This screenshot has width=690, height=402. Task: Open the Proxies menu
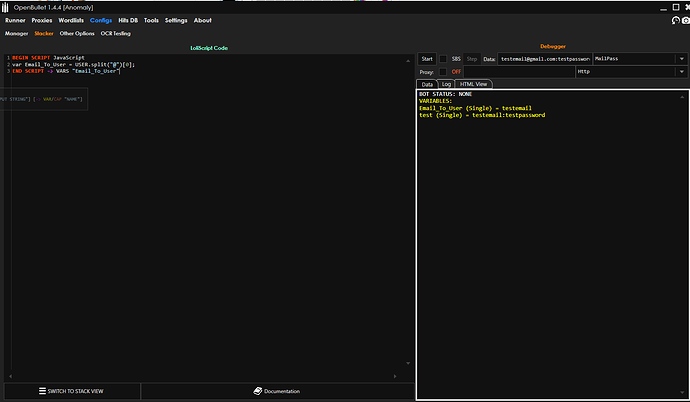(42, 20)
